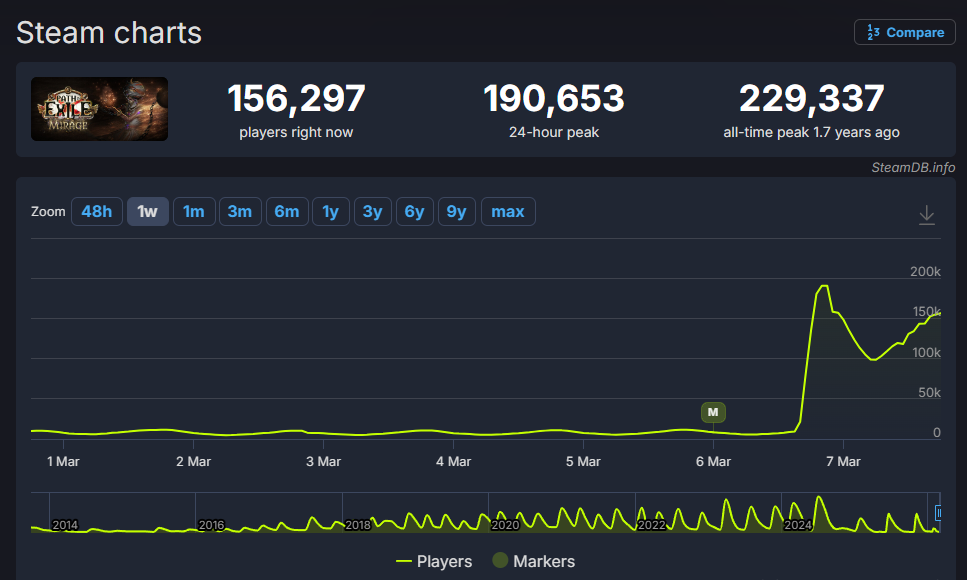This screenshot has height=580, width=967.
Task: Show max chart range
Action: pos(508,212)
